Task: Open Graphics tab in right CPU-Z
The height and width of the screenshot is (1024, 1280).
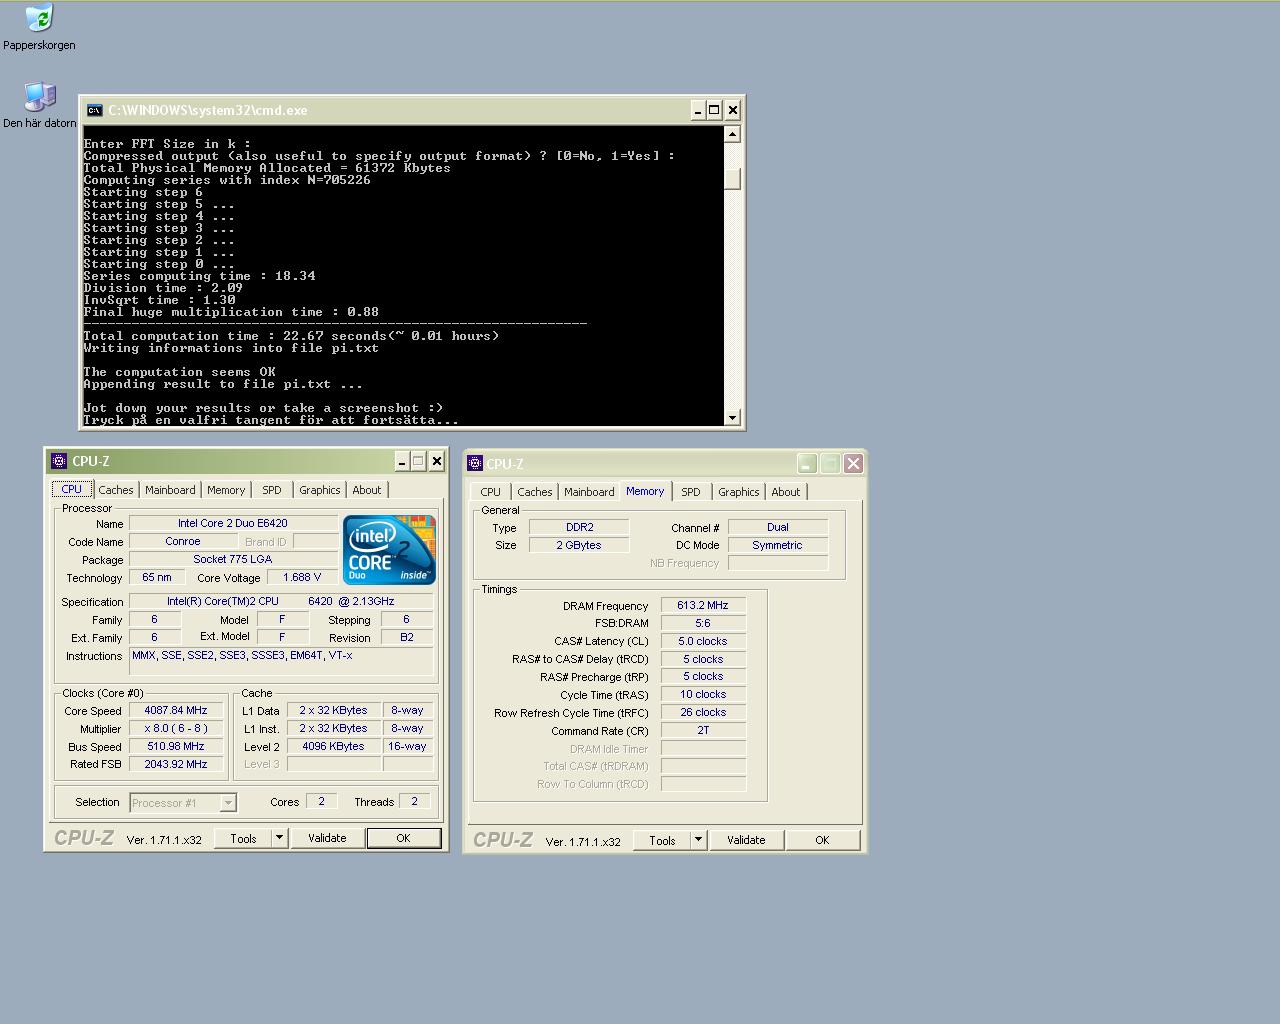Action: (739, 492)
